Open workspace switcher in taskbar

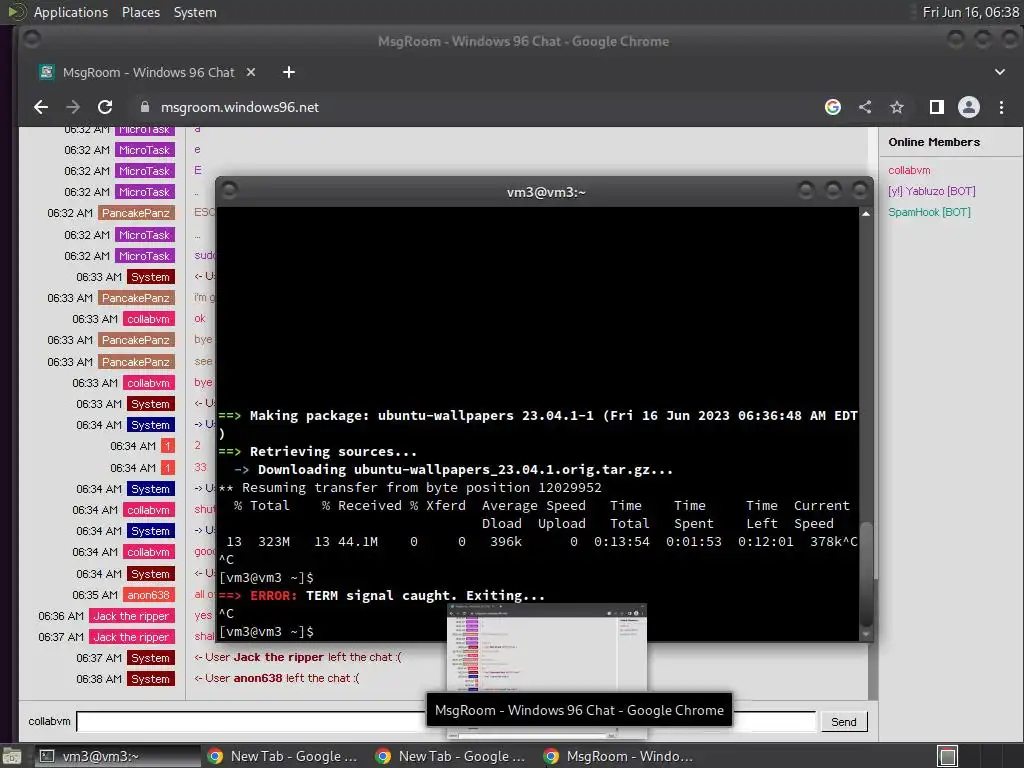[x=947, y=756]
